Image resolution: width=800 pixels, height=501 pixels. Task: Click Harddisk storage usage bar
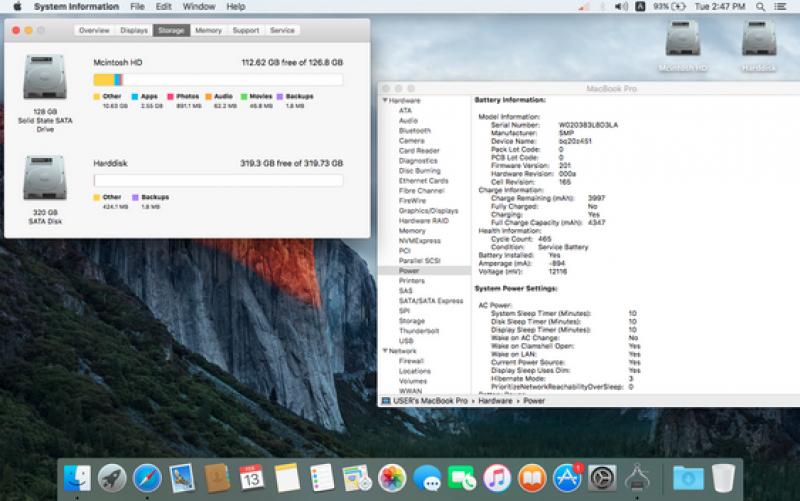click(218, 181)
